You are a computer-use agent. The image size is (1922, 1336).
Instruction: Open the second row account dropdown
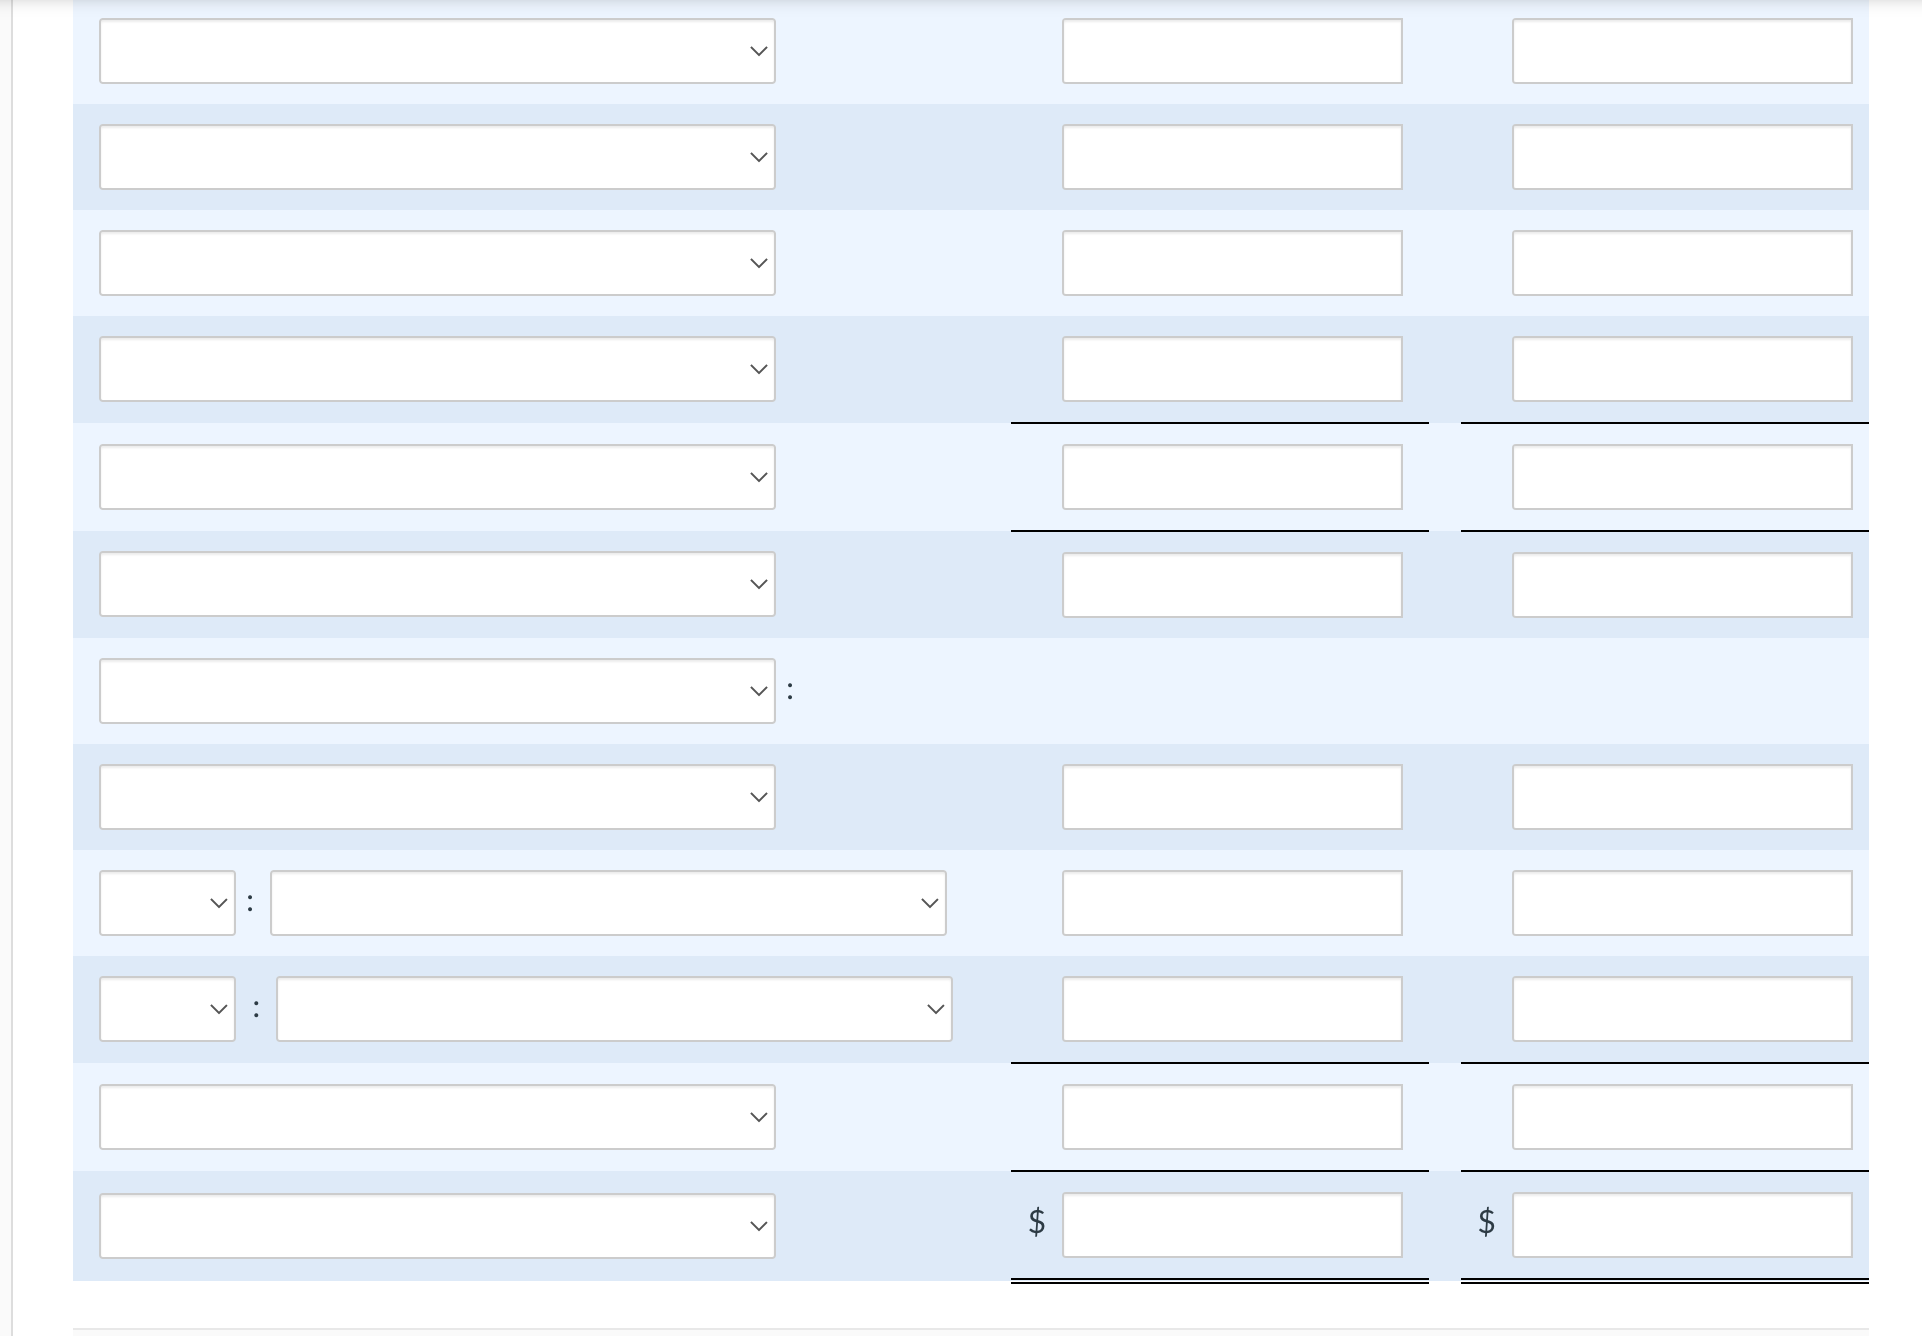click(437, 156)
